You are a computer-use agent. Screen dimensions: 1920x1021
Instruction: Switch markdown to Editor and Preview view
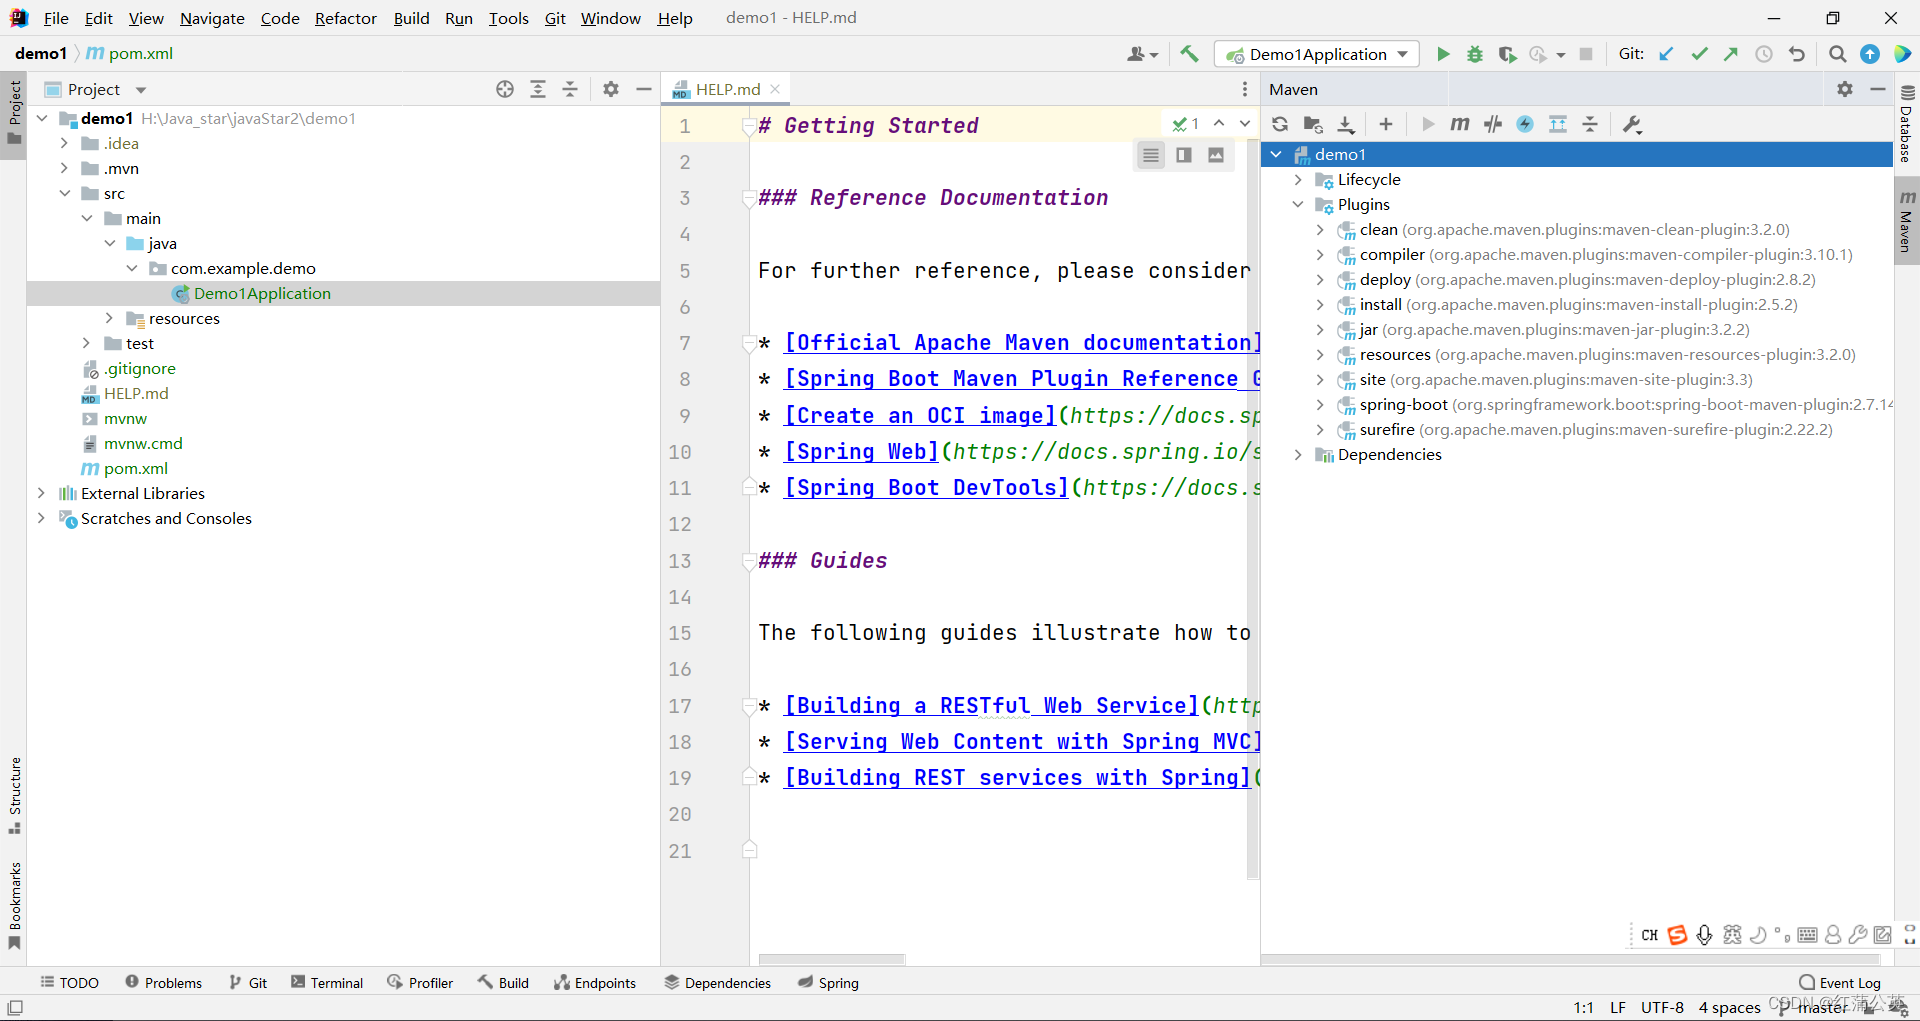click(1184, 155)
